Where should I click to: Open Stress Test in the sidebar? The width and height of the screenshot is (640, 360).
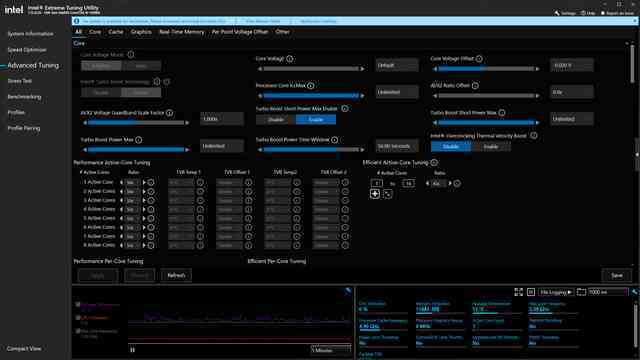20,81
